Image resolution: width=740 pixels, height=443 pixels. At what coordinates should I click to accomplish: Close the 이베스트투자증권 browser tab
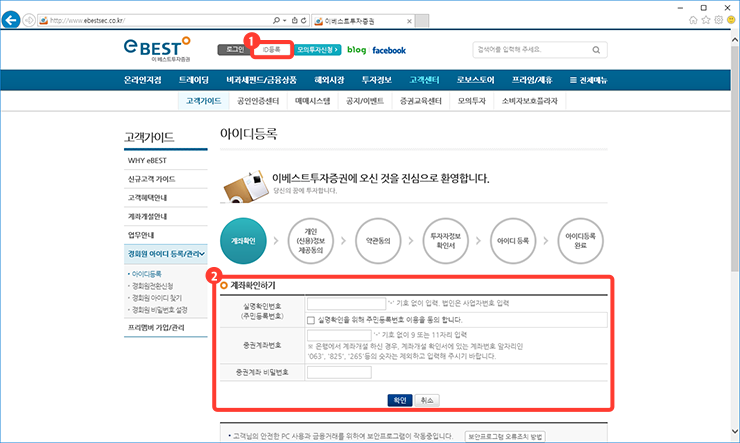click(409, 21)
